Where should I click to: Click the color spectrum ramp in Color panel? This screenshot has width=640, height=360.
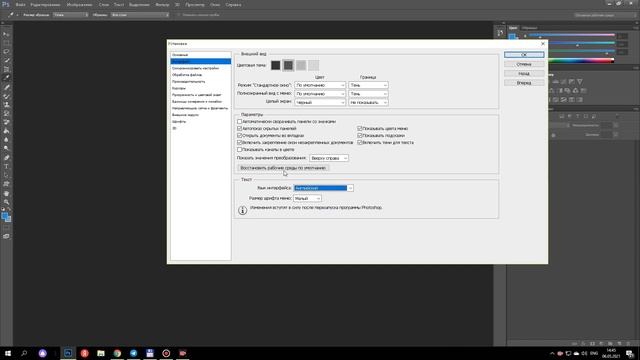point(580,60)
